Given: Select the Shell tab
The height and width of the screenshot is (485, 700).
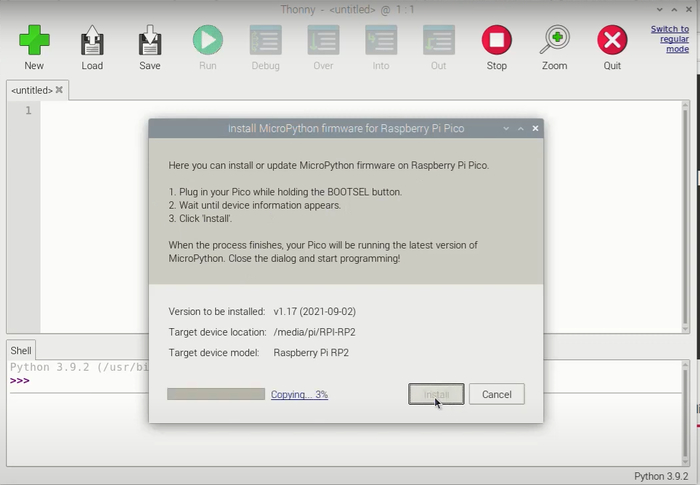Looking at the screenshot, I should [21, 351].
